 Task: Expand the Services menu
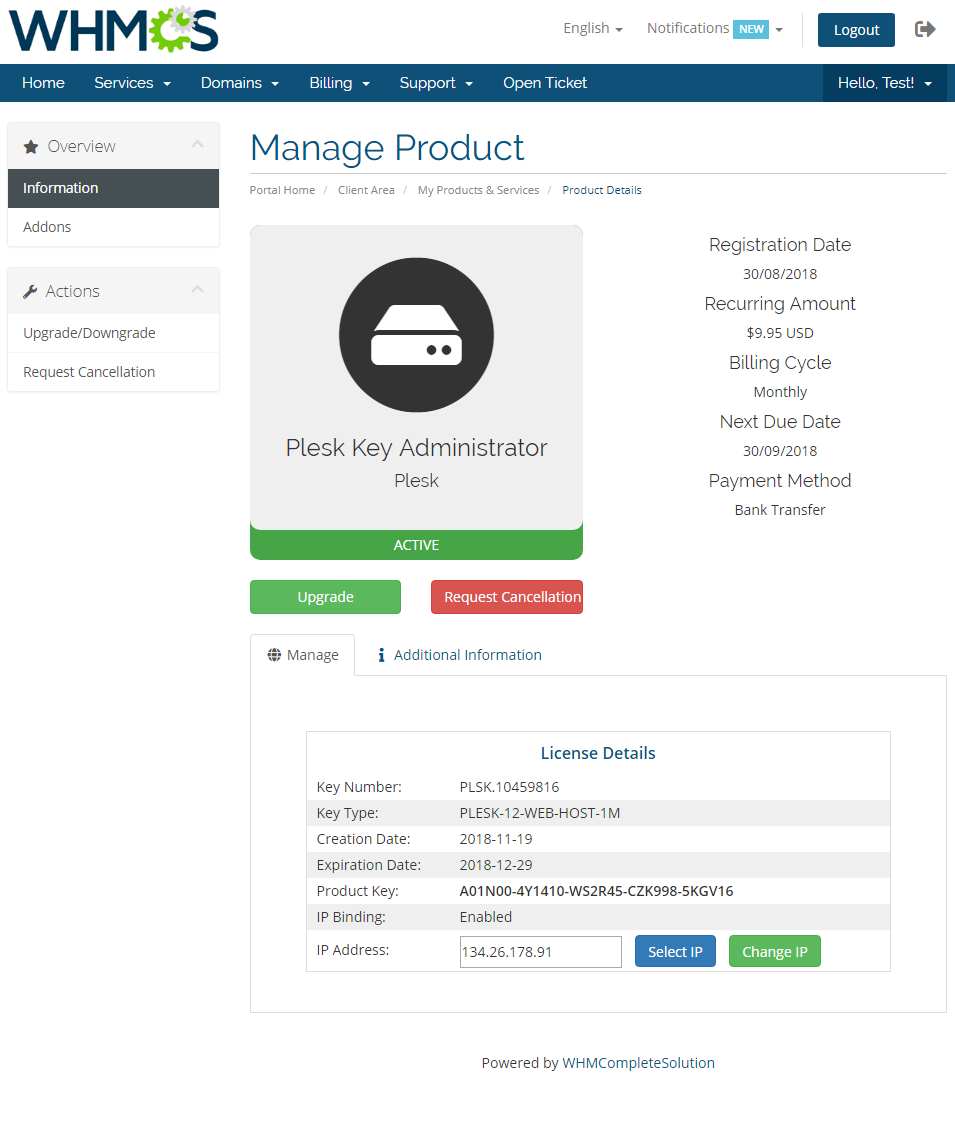132,83
